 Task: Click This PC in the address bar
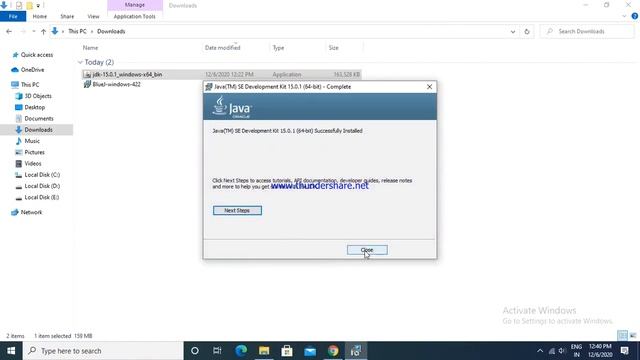(x=77, y=31)
